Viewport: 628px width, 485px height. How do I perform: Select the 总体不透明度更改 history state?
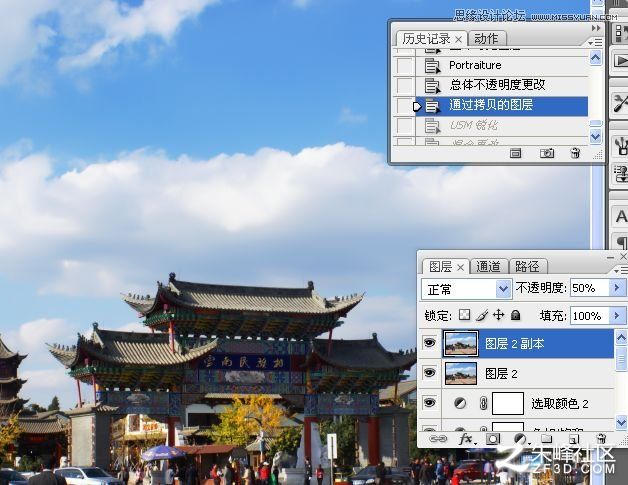tap(502, 85)
